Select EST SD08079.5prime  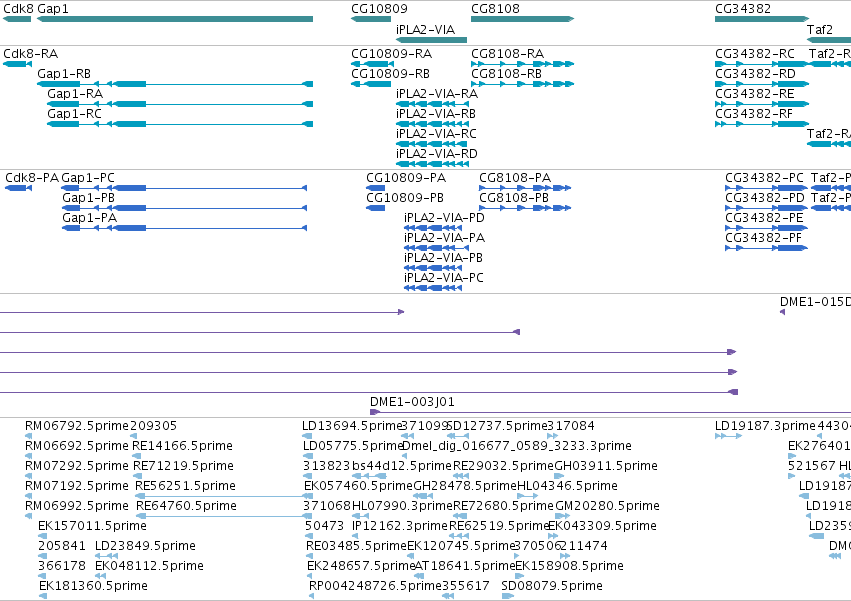coord(552,586)
